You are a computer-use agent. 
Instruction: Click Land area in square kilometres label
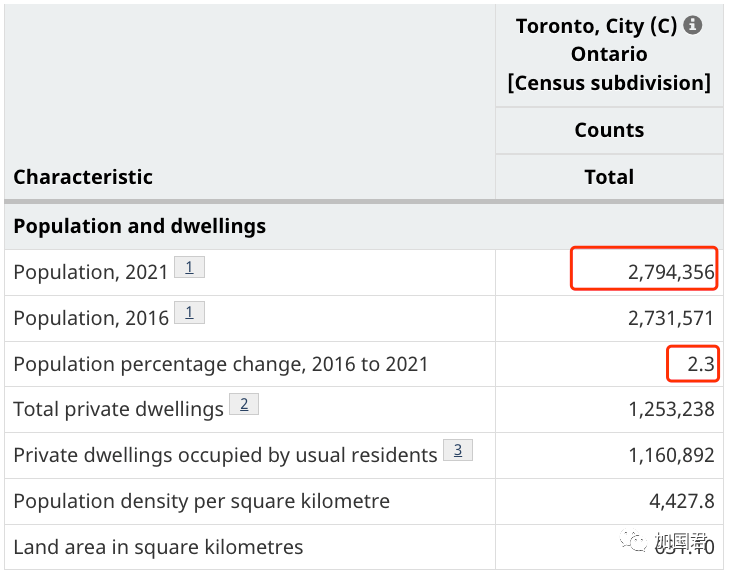tap(158, 547)
